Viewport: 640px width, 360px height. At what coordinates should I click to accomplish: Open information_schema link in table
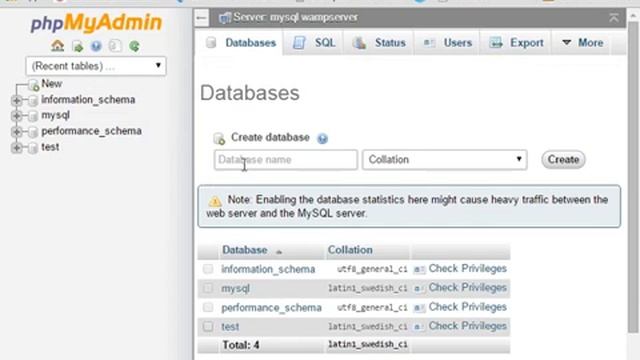pos(268,269)
